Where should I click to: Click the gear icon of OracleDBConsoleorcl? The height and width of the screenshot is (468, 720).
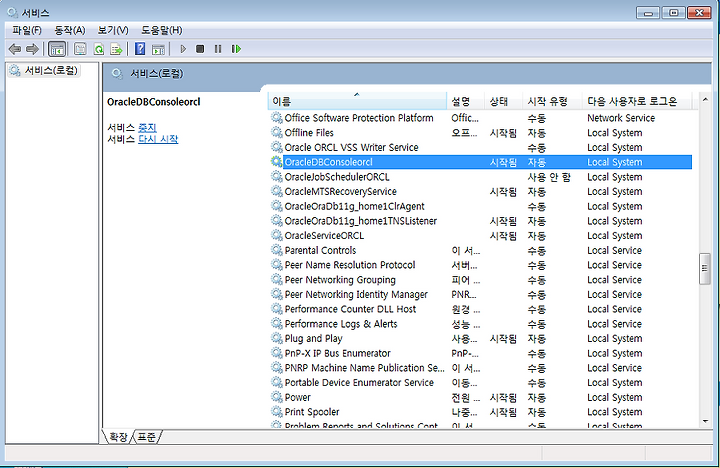pyautogui.click(x=276, y=162)
